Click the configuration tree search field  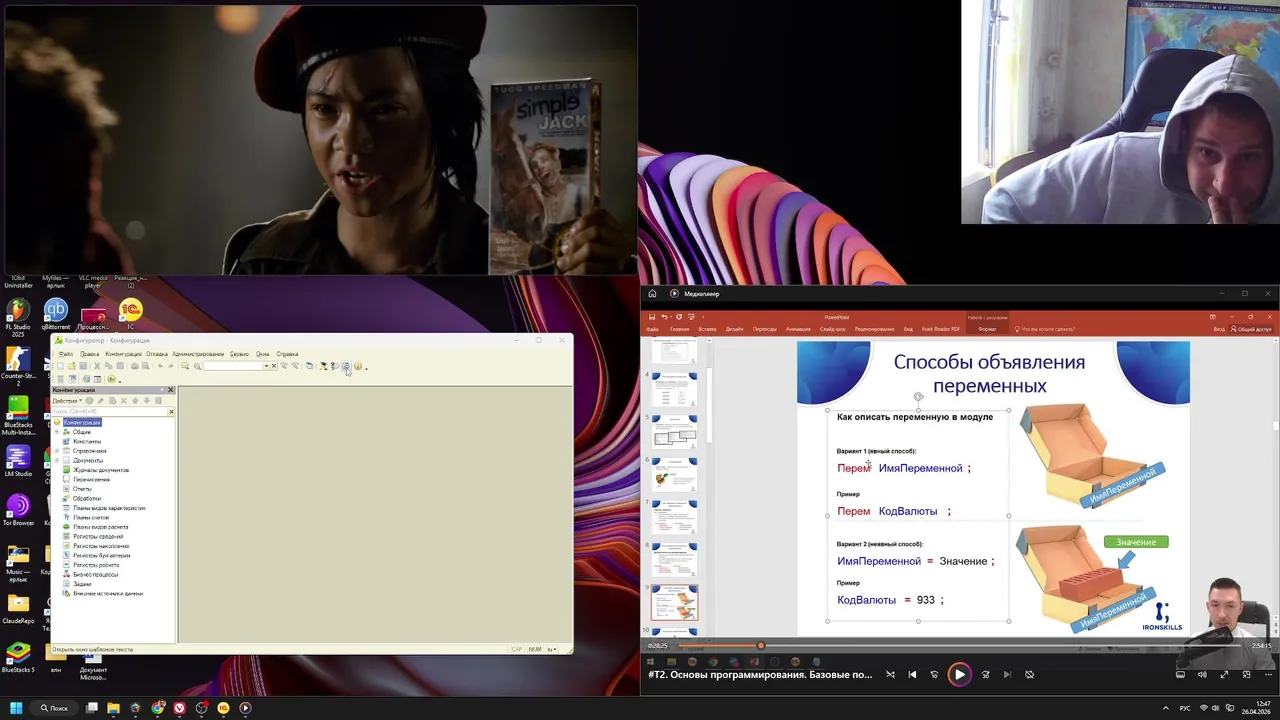coord(109,411)
